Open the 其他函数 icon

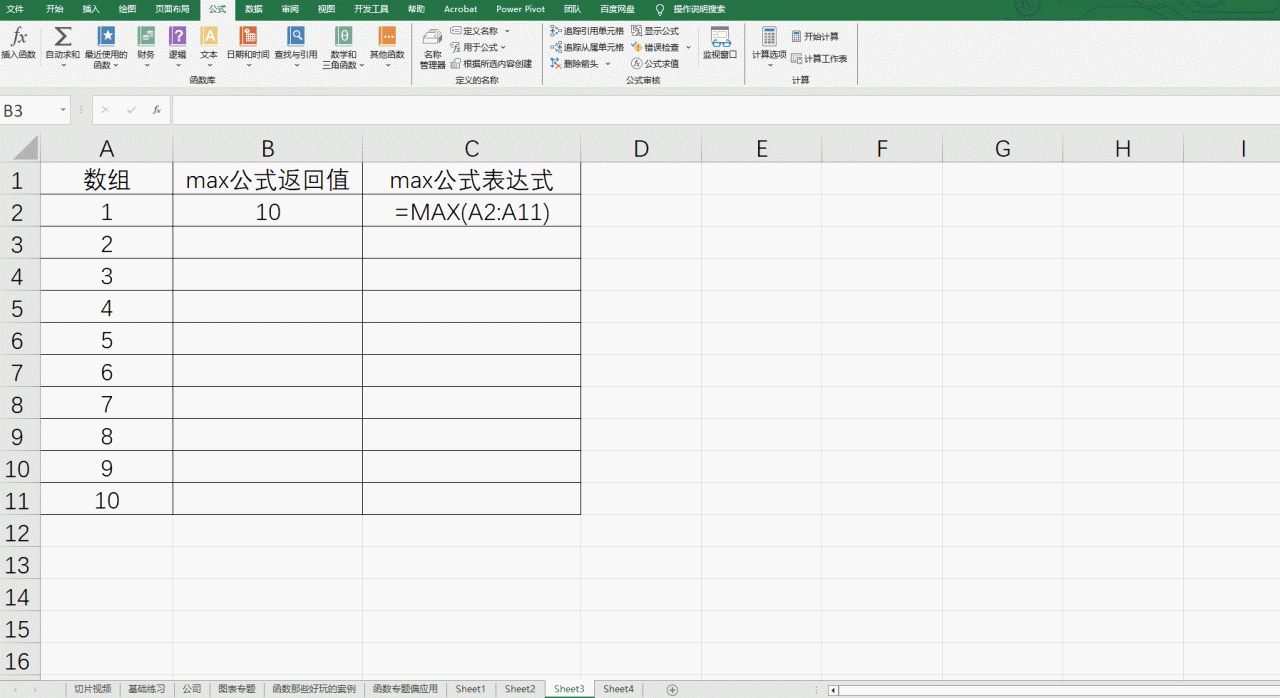tap(387, 37)
